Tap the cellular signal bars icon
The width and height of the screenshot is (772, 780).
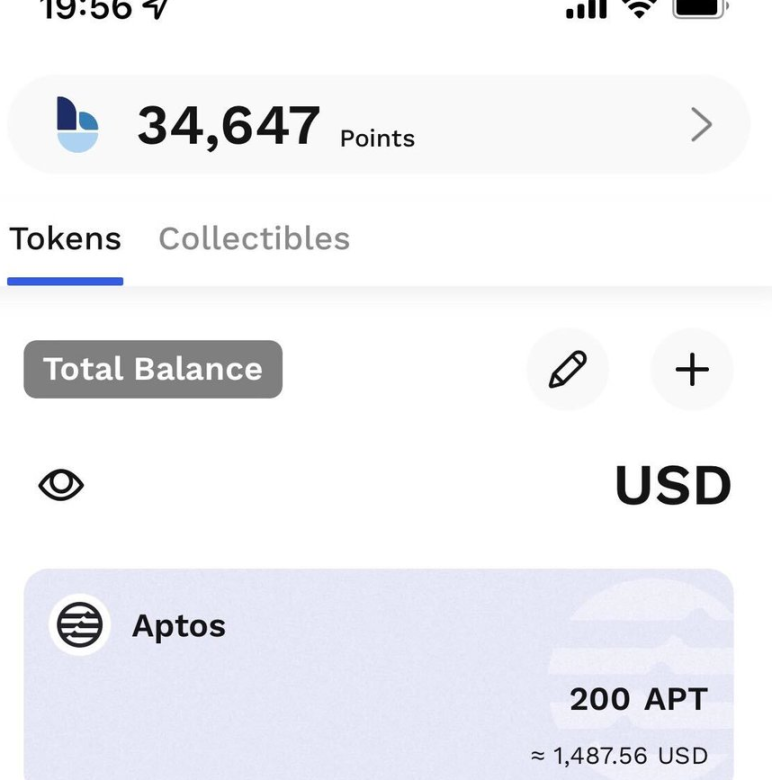click(586, 10)
